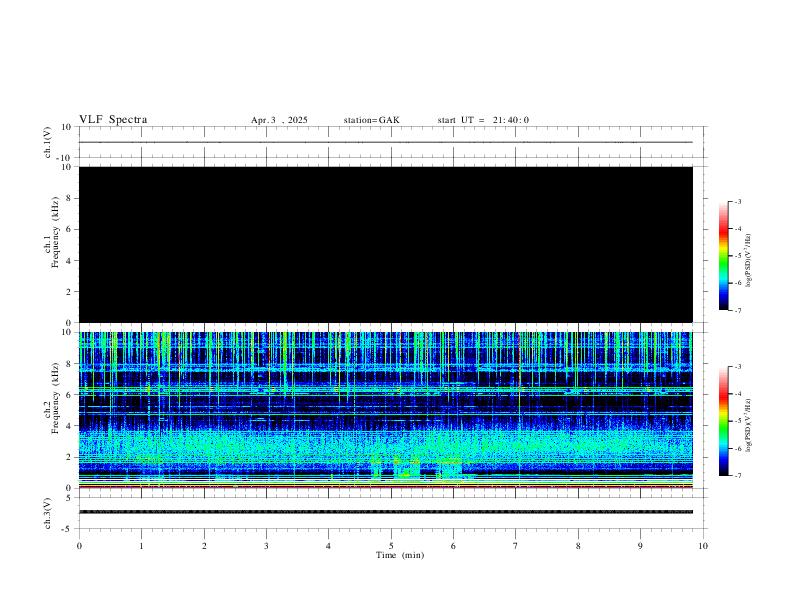Click the colorful ch.2 spectrogram panel
This screenshot has height=612, width=792.
pos(386,410)
